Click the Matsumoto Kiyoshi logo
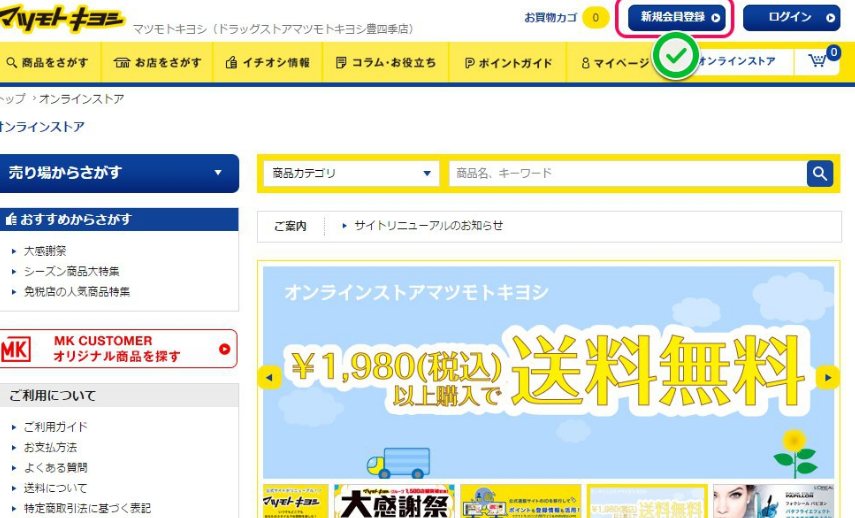Screen dimensions: 855x518 point(61,19)
